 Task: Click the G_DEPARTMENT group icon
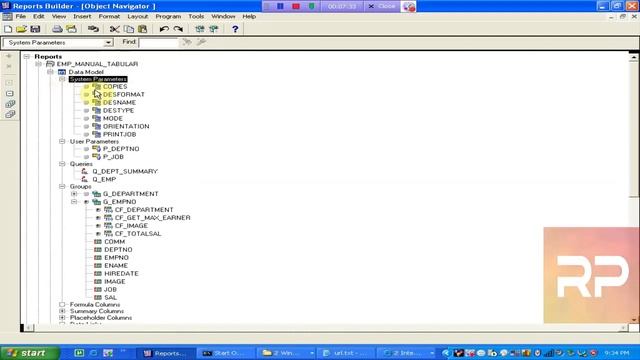(x=96, y=194)
